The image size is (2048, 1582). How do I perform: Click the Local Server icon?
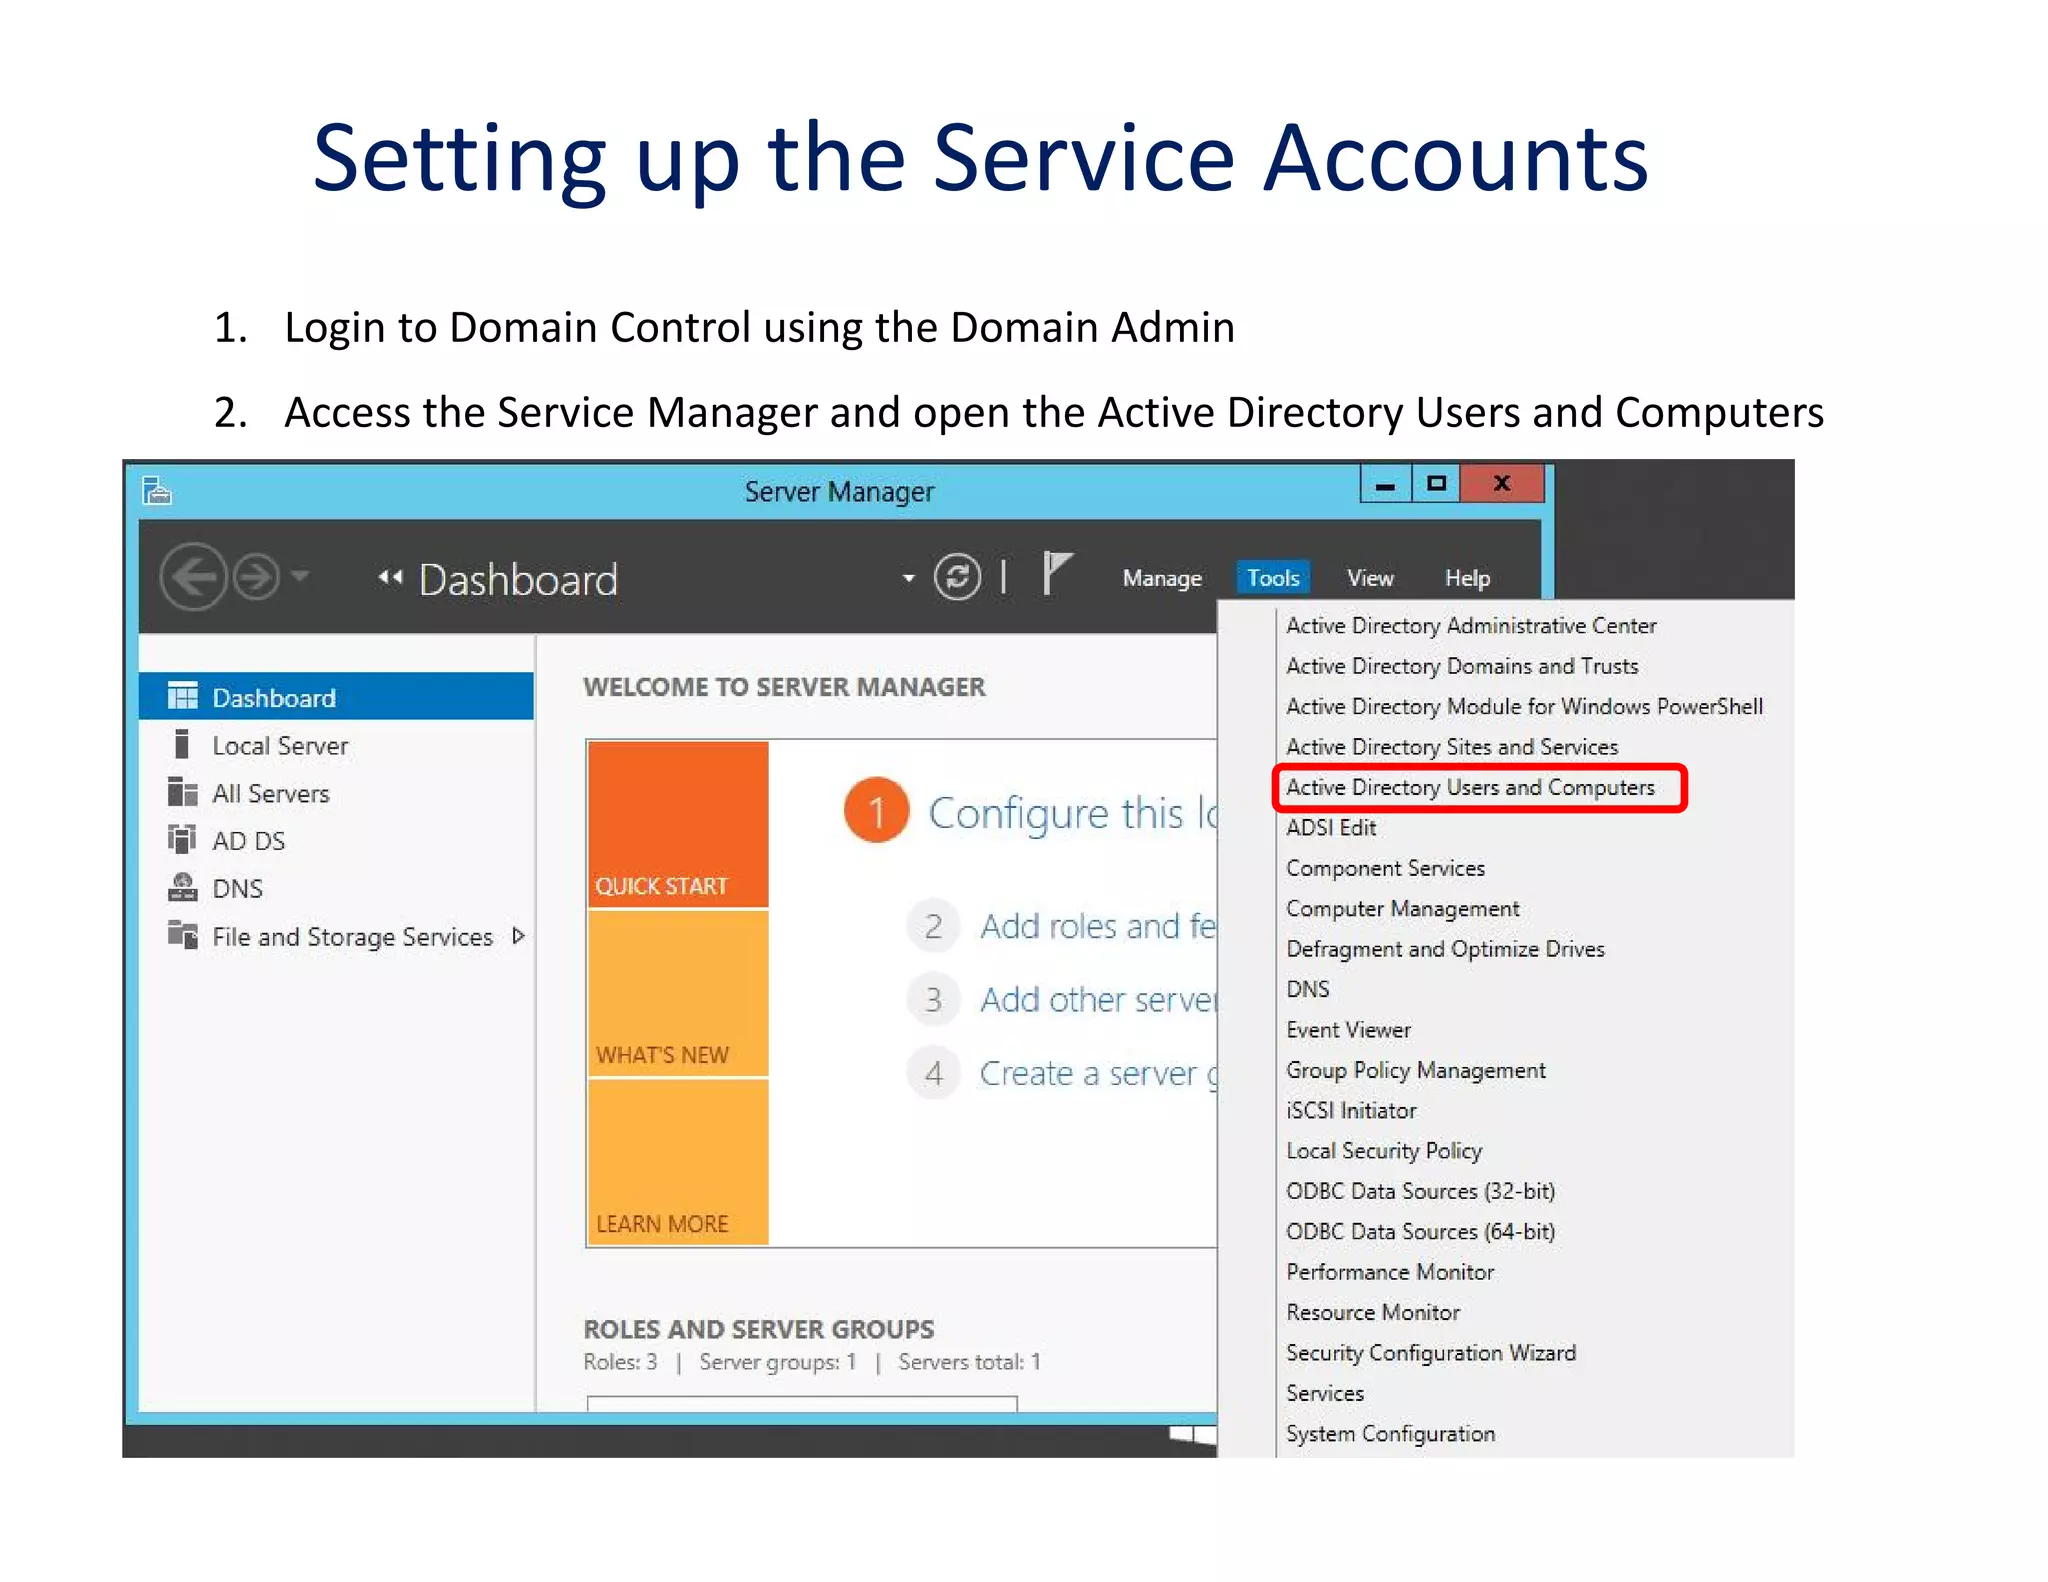click(x=181, y=744)
